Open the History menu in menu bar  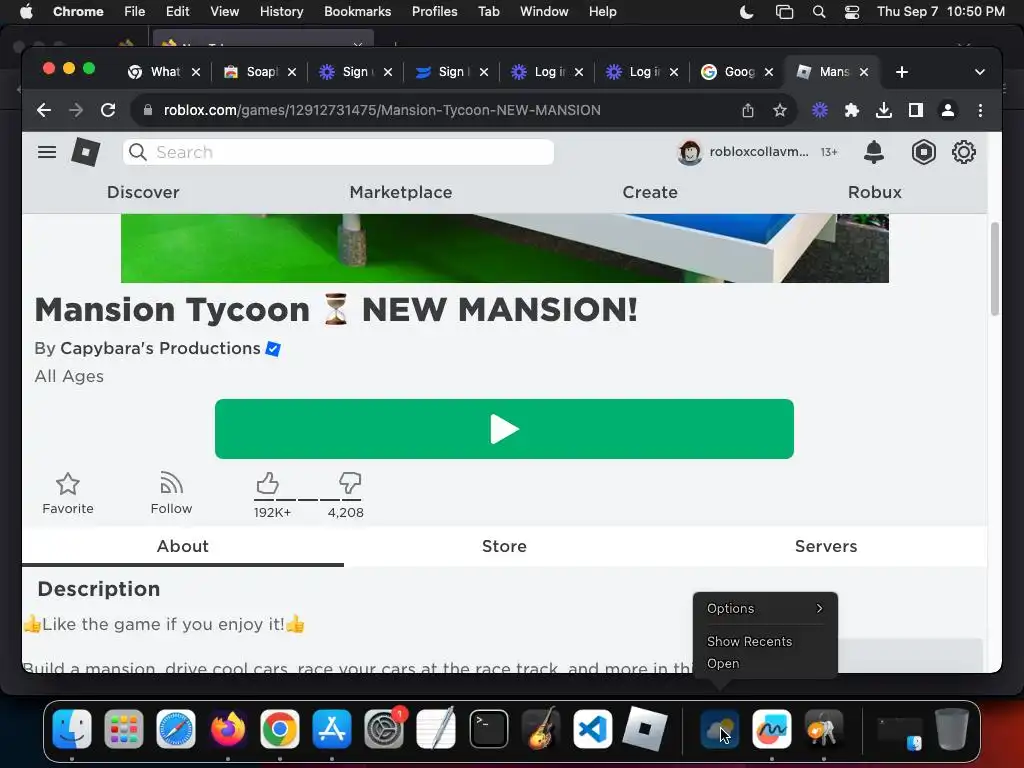[281, 12]
